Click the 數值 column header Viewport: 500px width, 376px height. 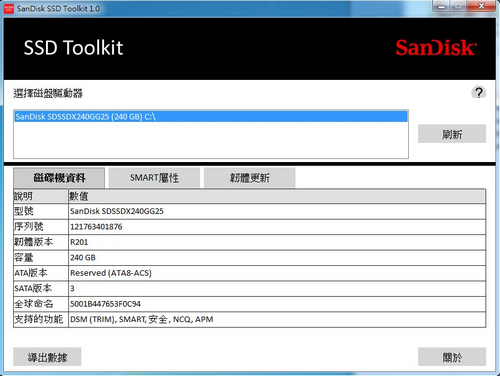tap(277, 196)
